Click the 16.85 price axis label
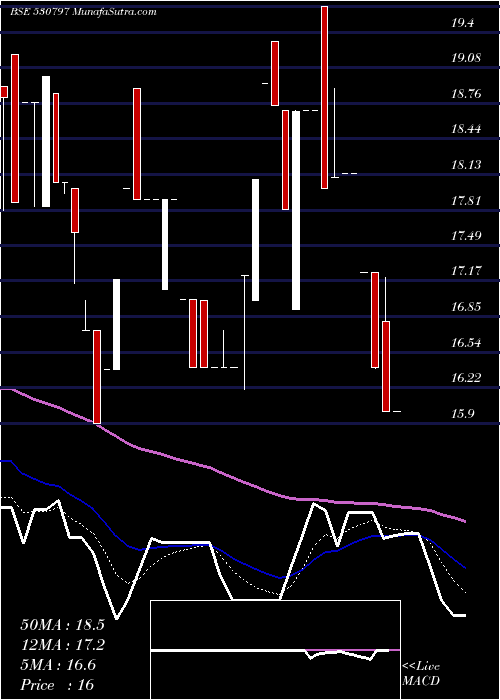Image resolution: width=500 pixels, height=700 pixels. (x=466, y=307)
